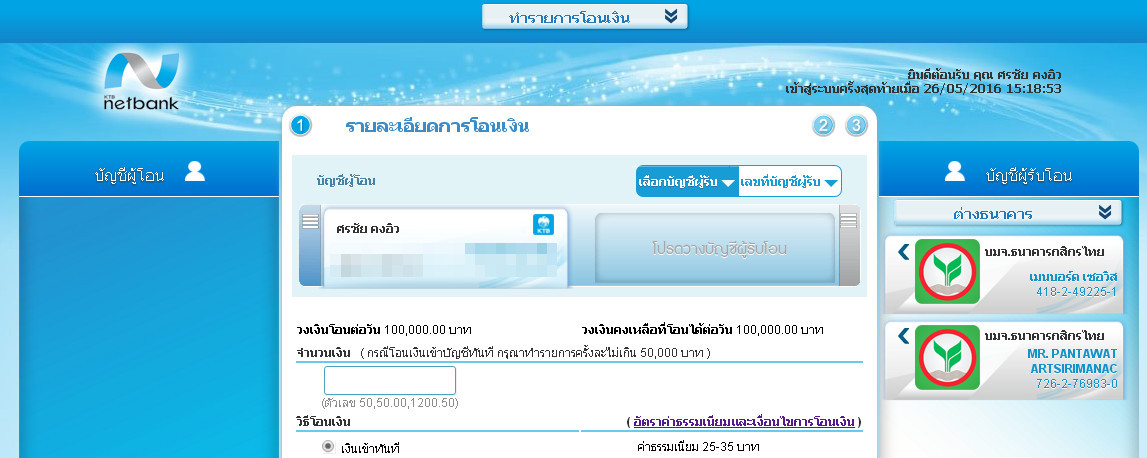Click the person icon beside บัญชีผู้โอน
Viewport: 1147px width, 458px height.
click(195, 171)
